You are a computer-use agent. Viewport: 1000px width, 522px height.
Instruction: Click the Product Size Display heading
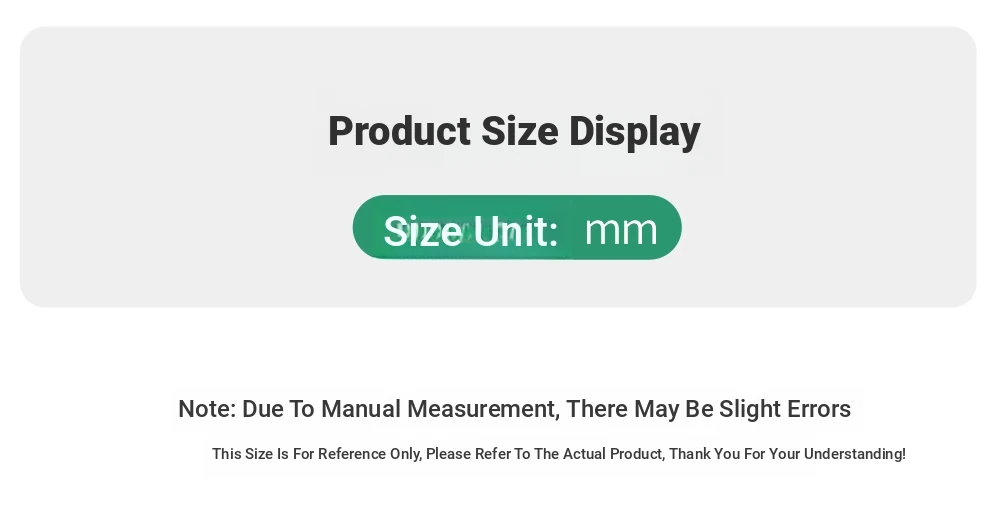click(x=514, y=132)
